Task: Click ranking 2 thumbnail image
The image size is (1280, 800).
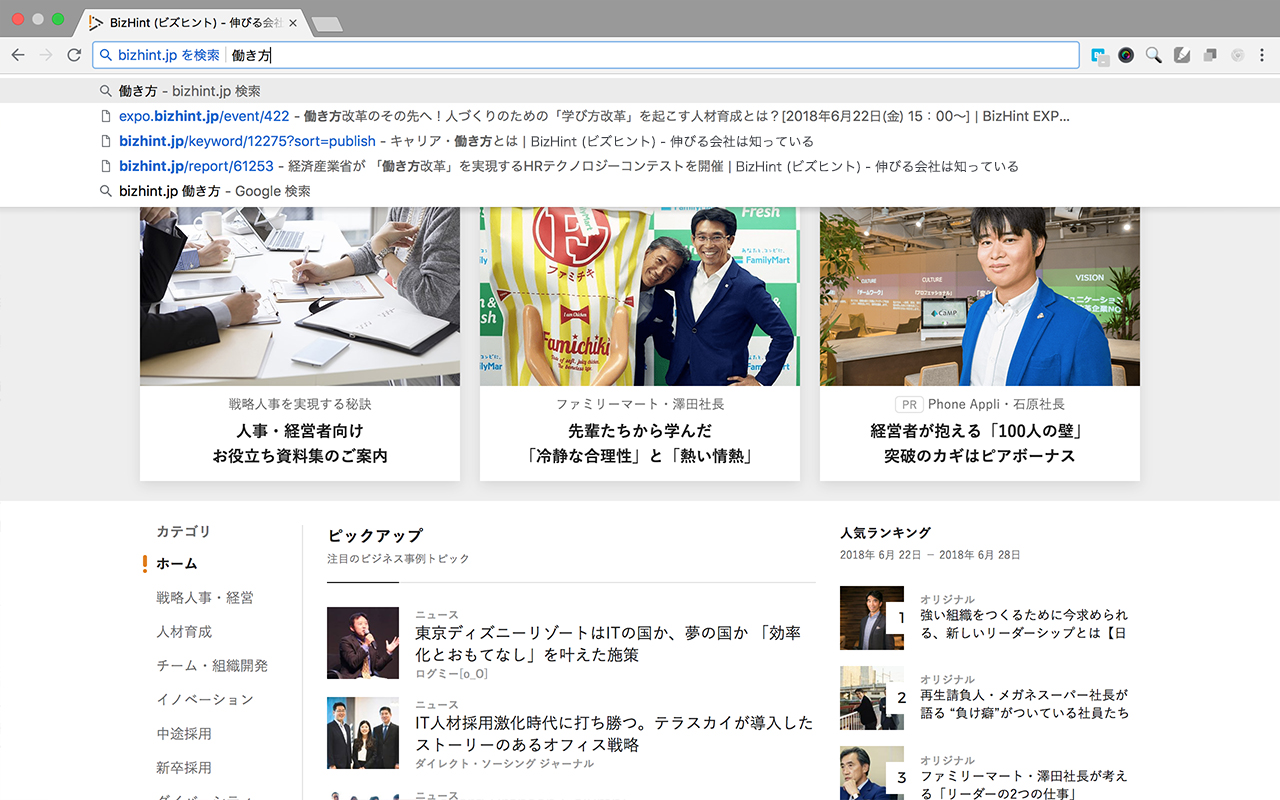Action: tap(872, 698)
